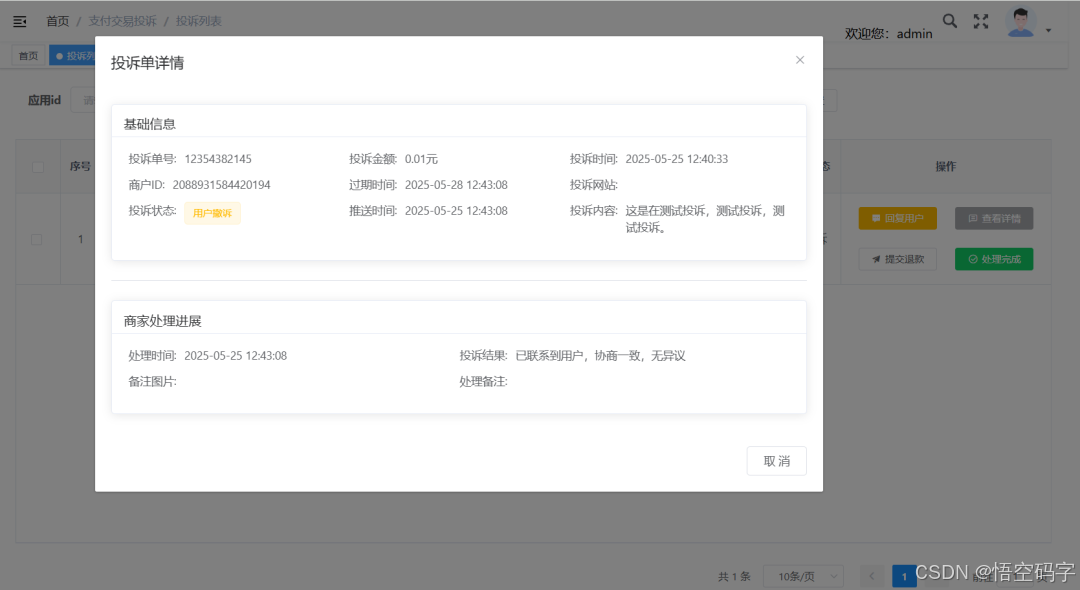The width and height of the screenshot is (1080, 590).
Task: Click 过期时间 value 2025-05-28 12:43:08
Action: 456,185
